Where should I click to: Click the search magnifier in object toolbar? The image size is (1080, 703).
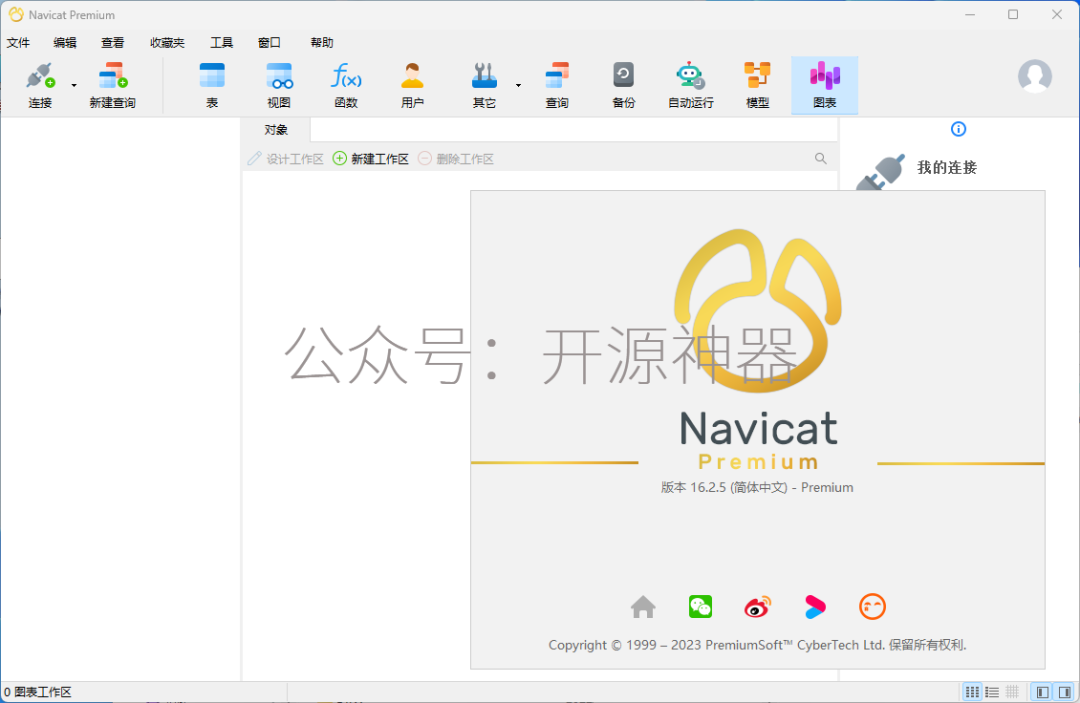point(820,158)
